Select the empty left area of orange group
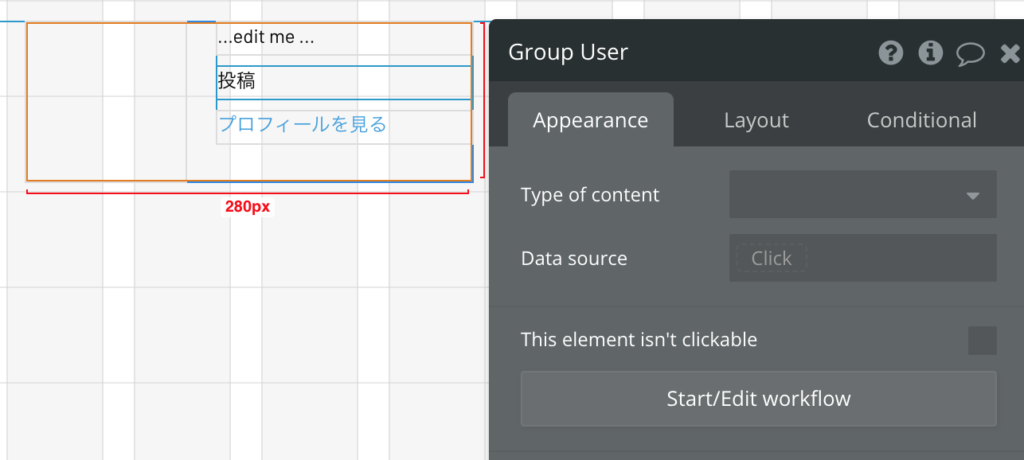This screenshot has height=460, width=1024. [x=106, y=101]
